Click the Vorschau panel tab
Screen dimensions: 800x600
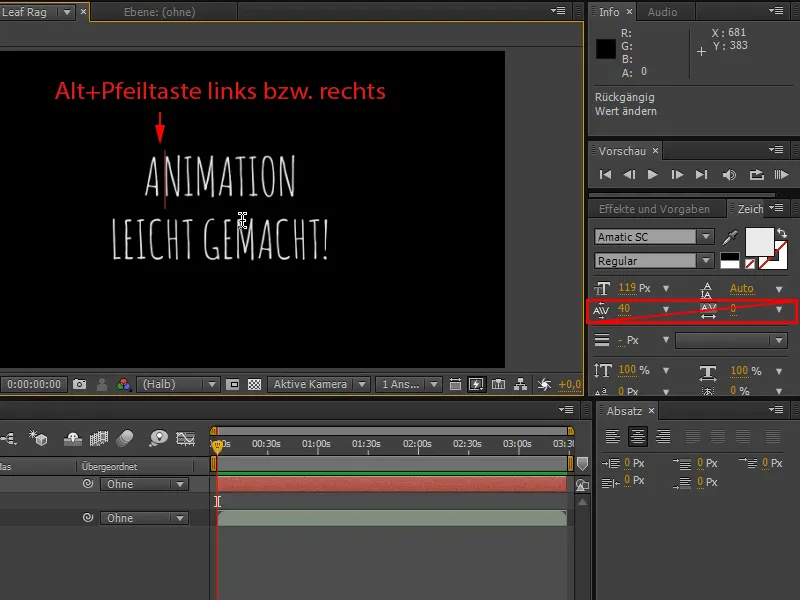point(622,151)
